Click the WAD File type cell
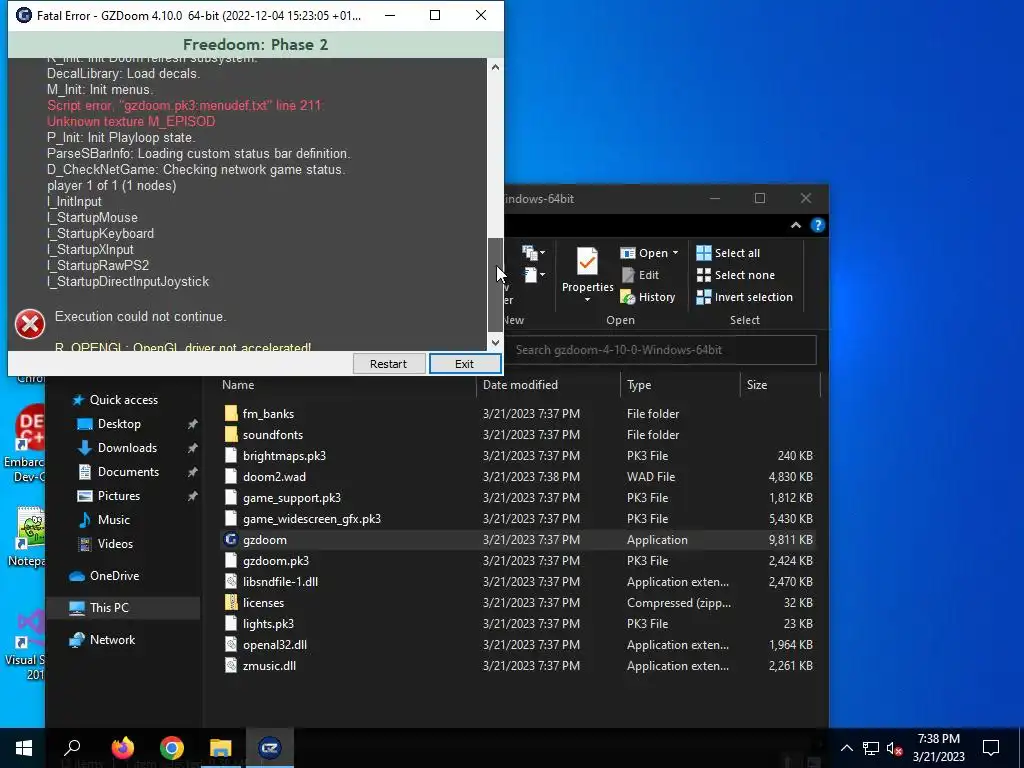 (x=650, y=477)
